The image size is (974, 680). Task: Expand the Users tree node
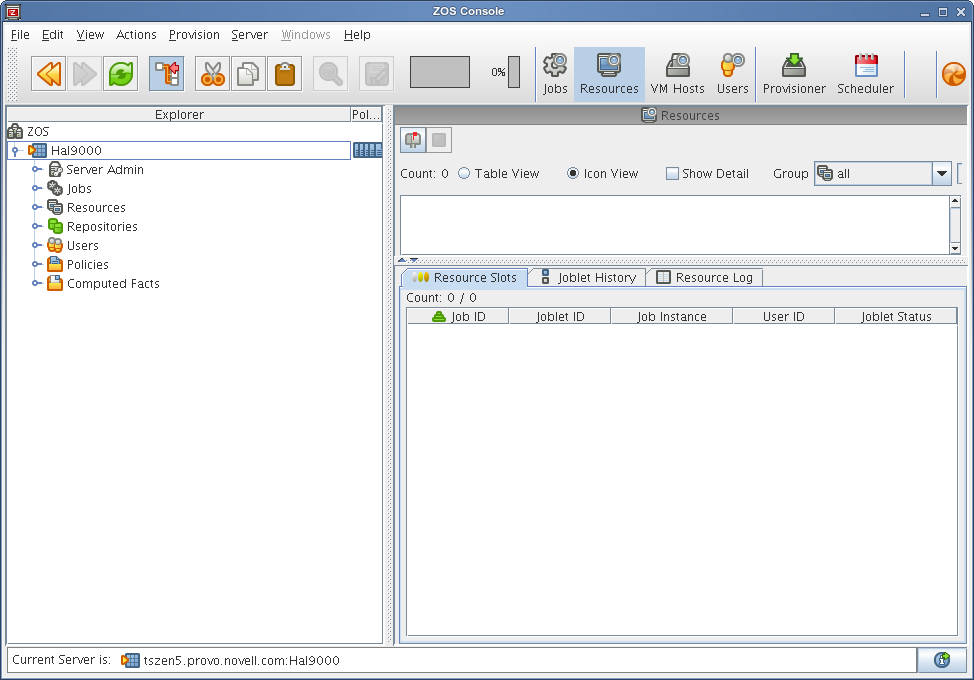(x=37, y=245)
